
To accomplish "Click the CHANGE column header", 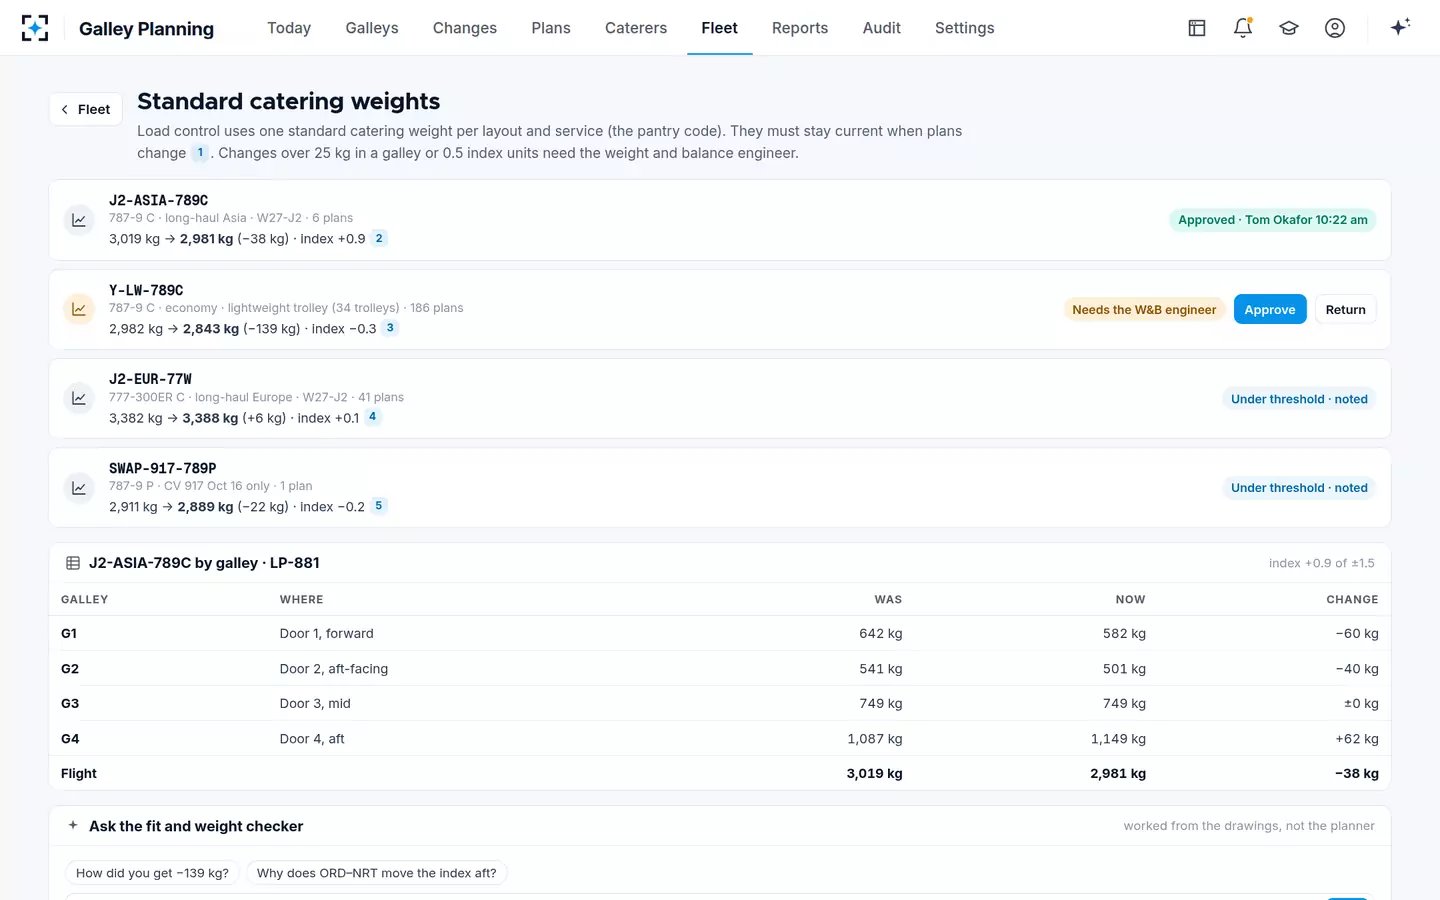I will (1352, 600).
